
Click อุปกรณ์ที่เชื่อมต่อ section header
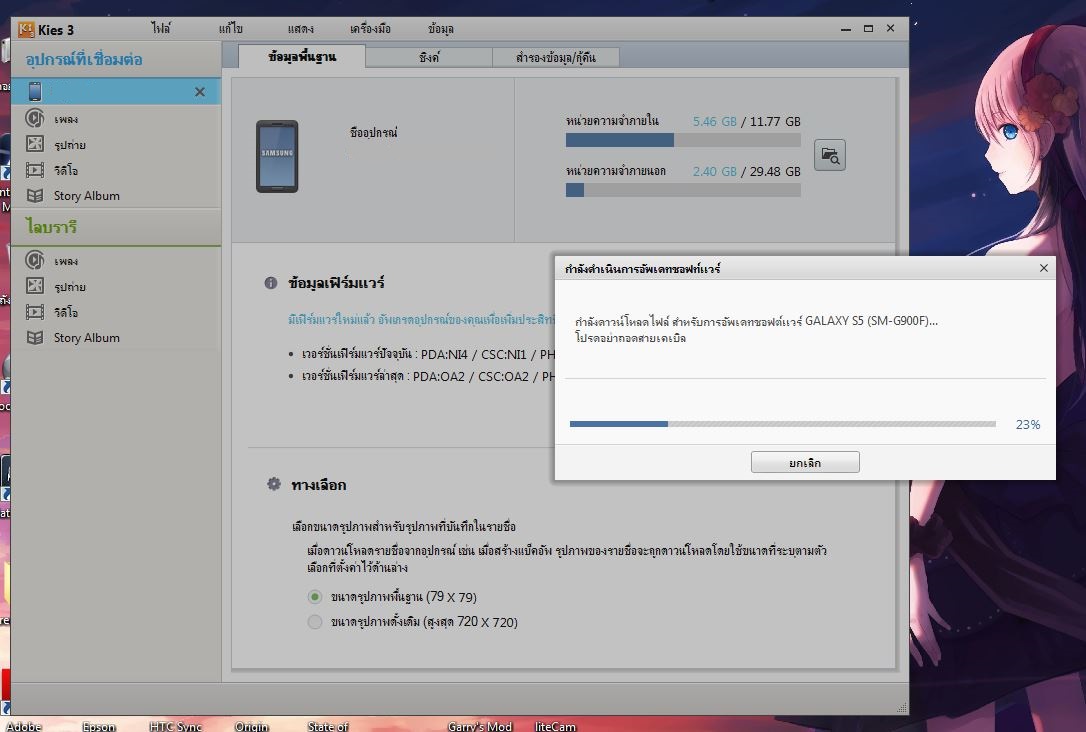click(x=84, y=60)
